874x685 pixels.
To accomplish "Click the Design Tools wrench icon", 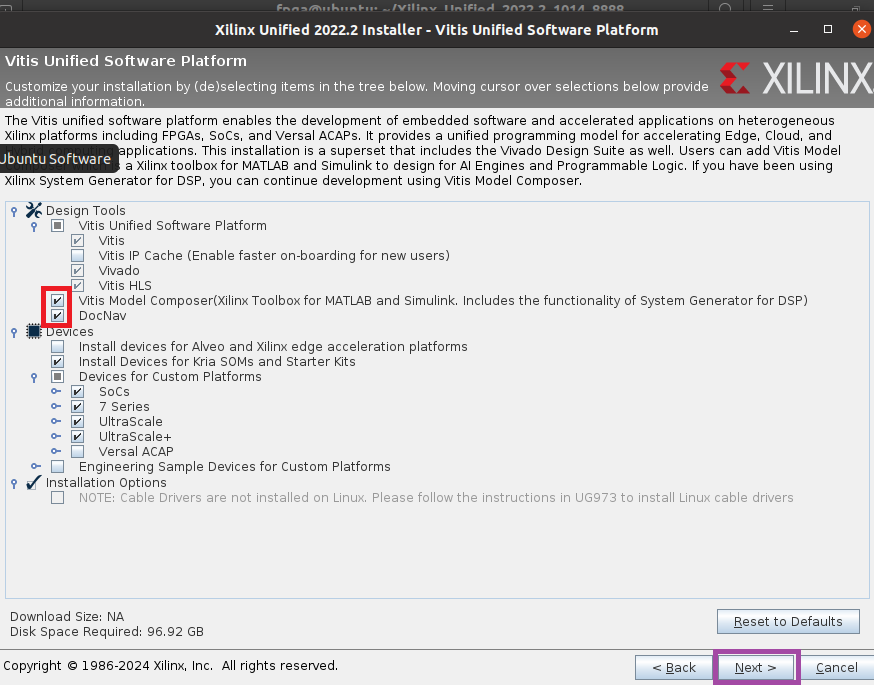I will pos(33,210).
